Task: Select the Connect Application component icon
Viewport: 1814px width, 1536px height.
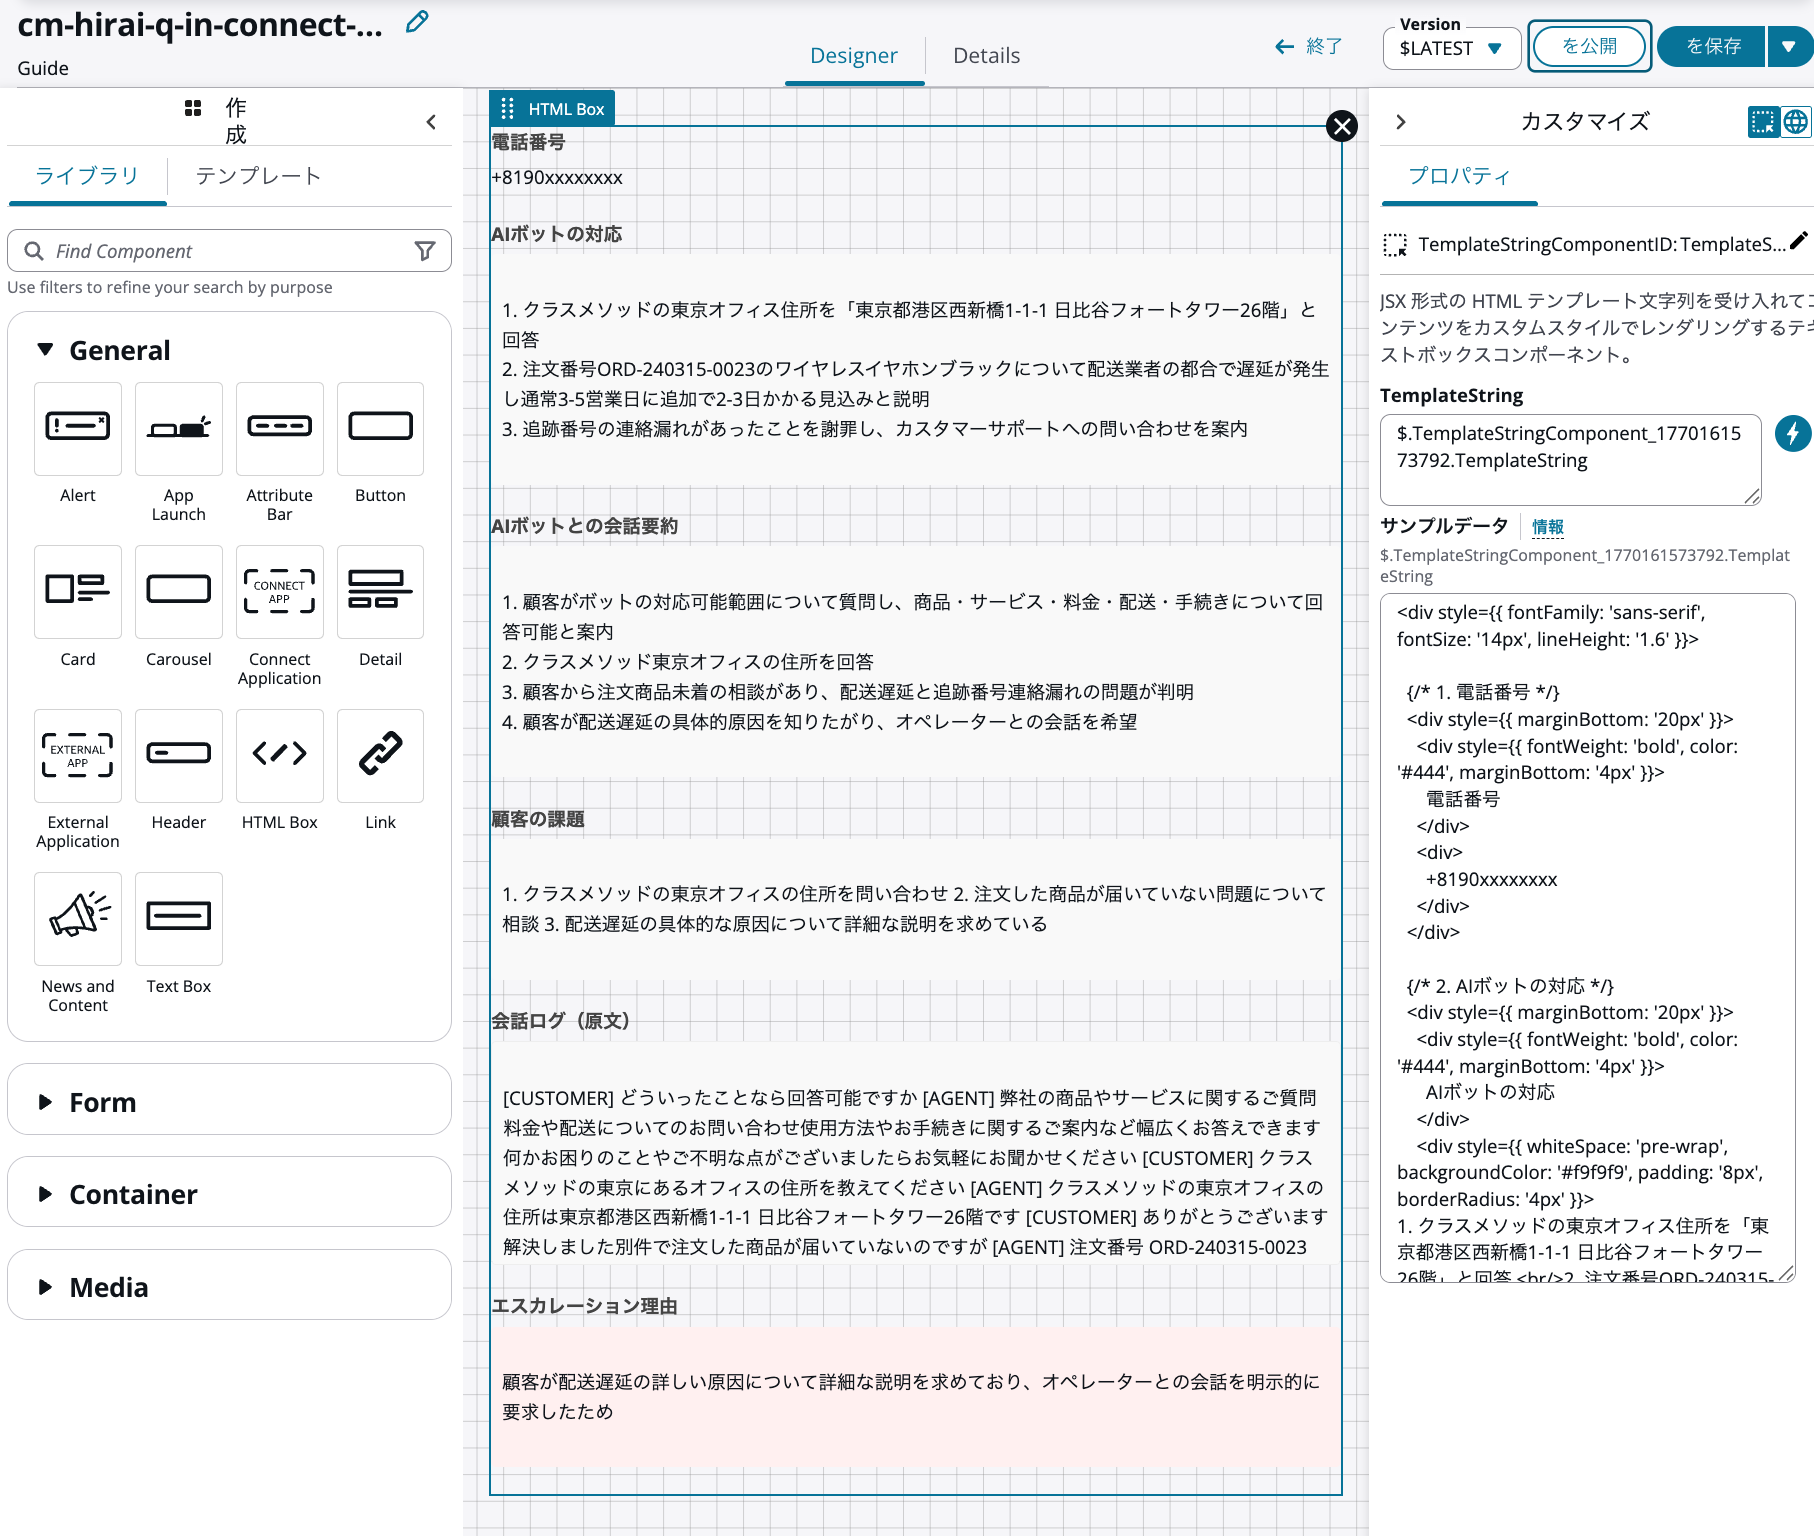Action: (279, 592)
